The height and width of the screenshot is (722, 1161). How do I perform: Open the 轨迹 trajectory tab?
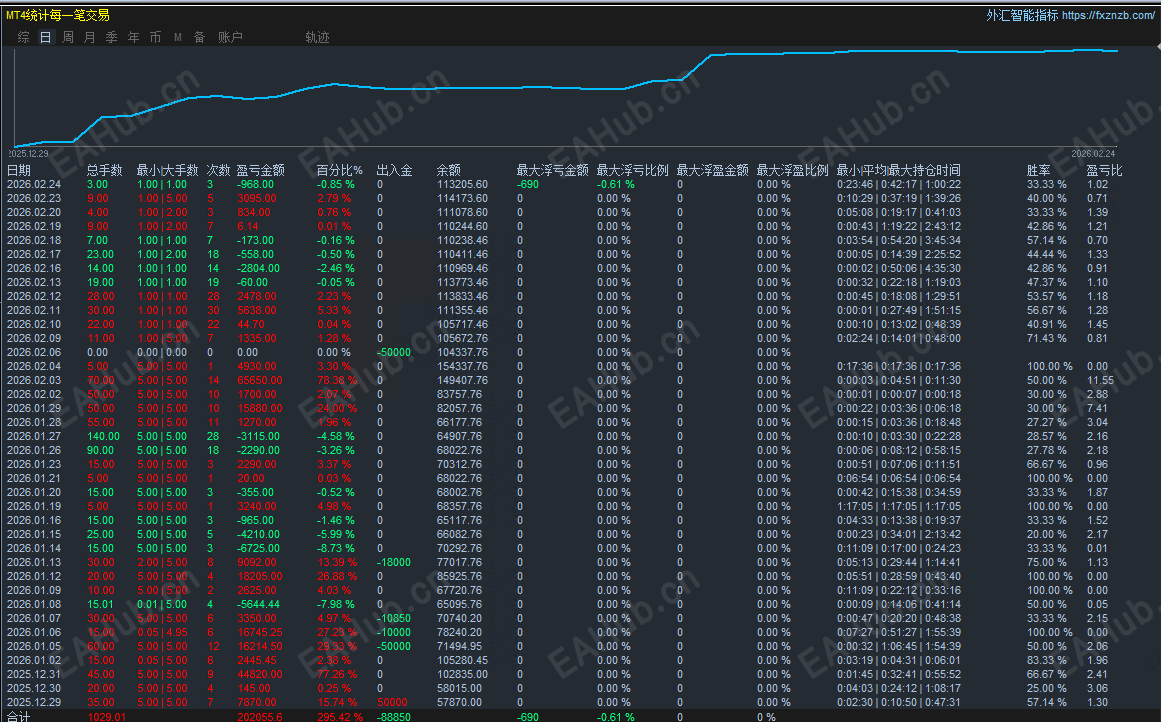[x=318, y=37]
